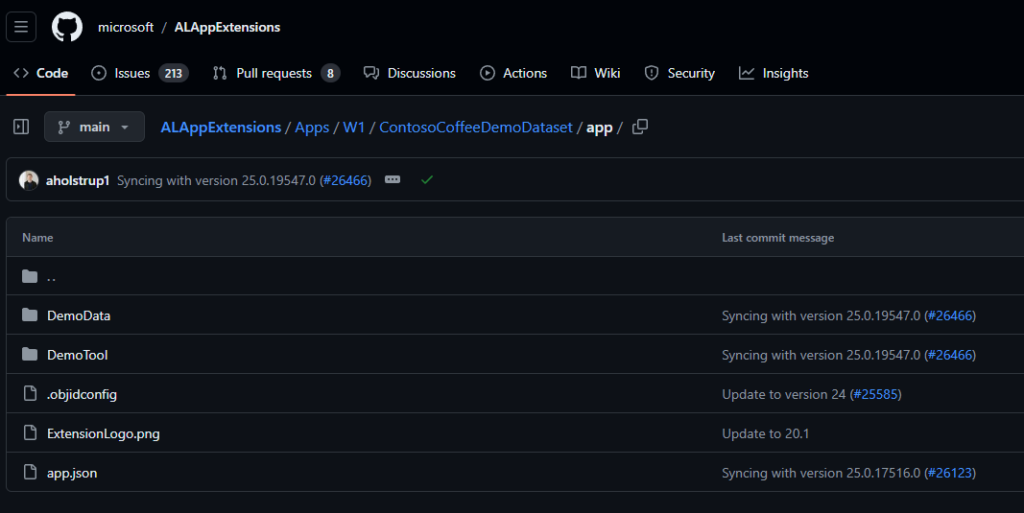1024x513 pixels.
Task: Click the app.json file icon
Action: [x=29, y=472]
